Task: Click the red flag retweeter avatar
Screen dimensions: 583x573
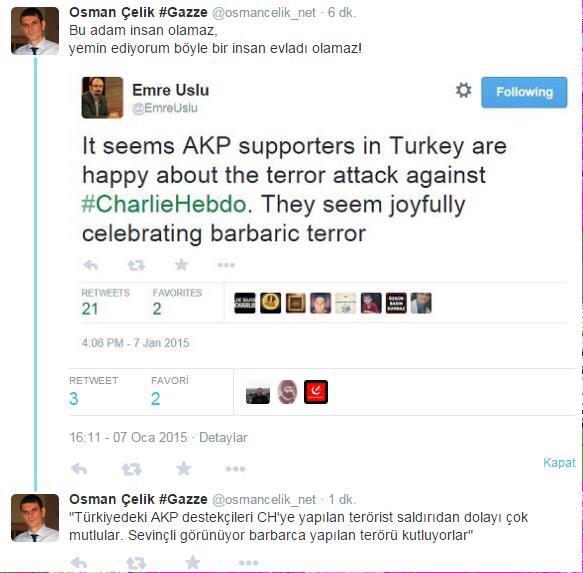Action: point(316,392)
